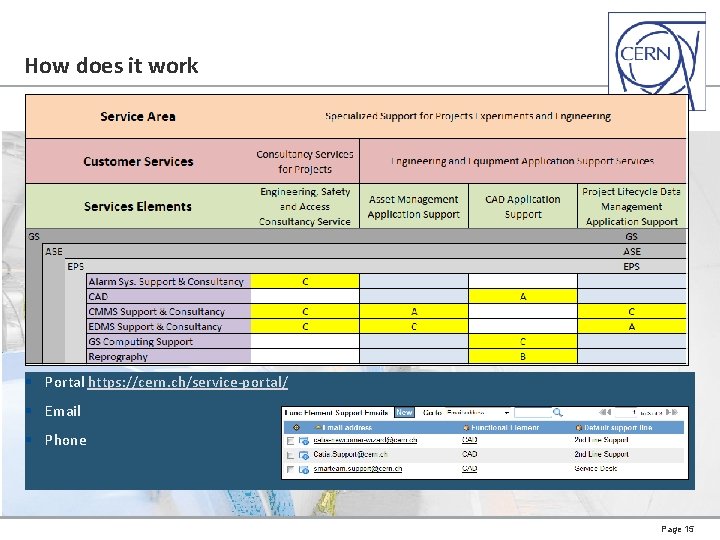The height and width of the screenshot is (540, 720).
Task: Click the left ASE tree label
Action: pos(54,252)
